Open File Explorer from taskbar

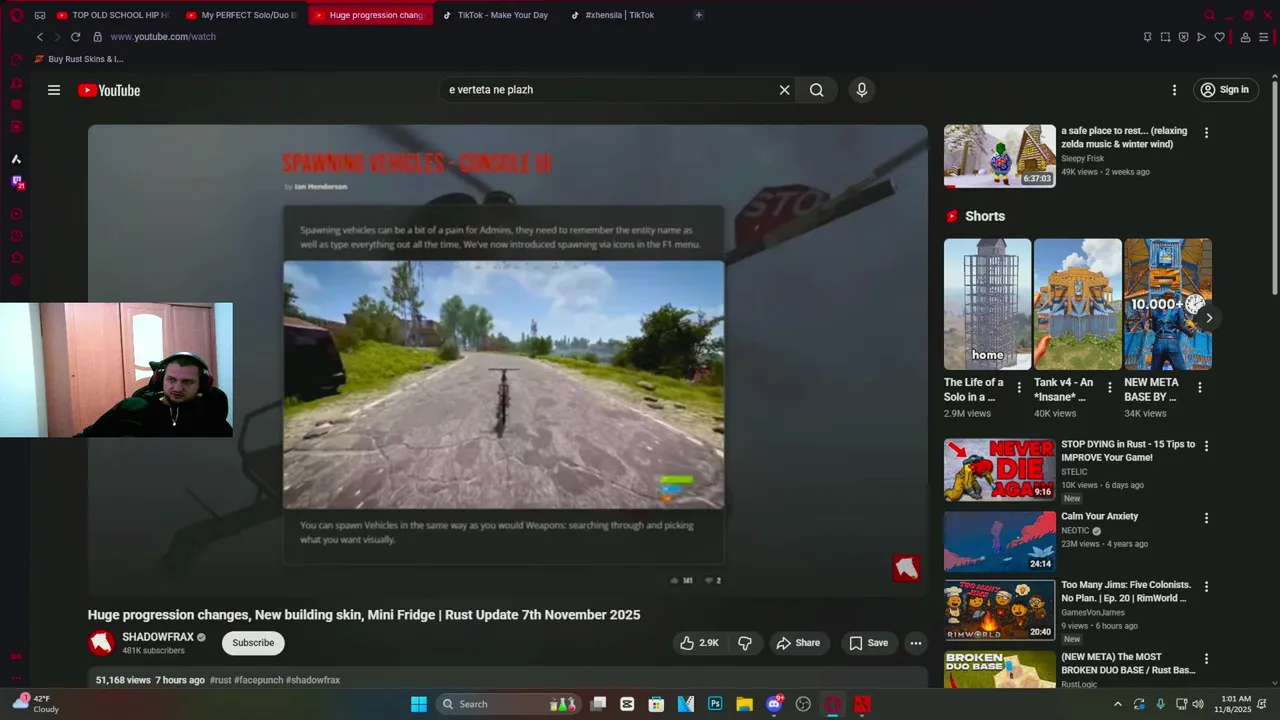[744, 704]
